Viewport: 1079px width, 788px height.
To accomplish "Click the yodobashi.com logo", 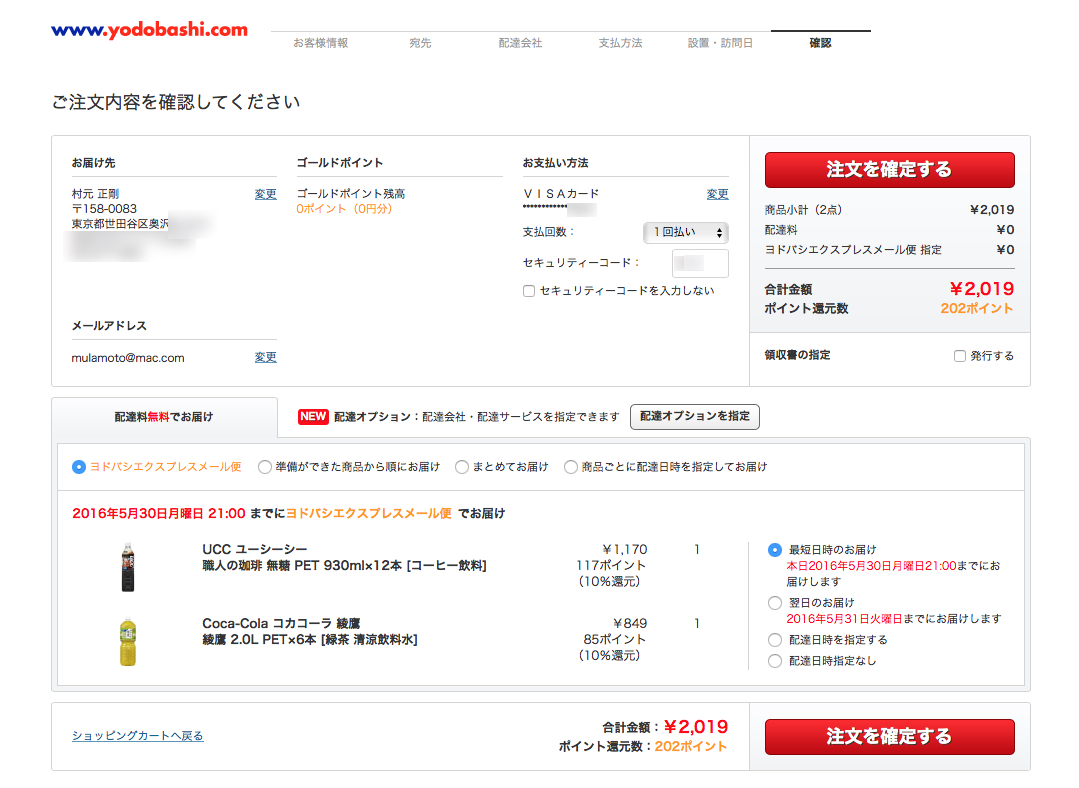I will 149,30.
